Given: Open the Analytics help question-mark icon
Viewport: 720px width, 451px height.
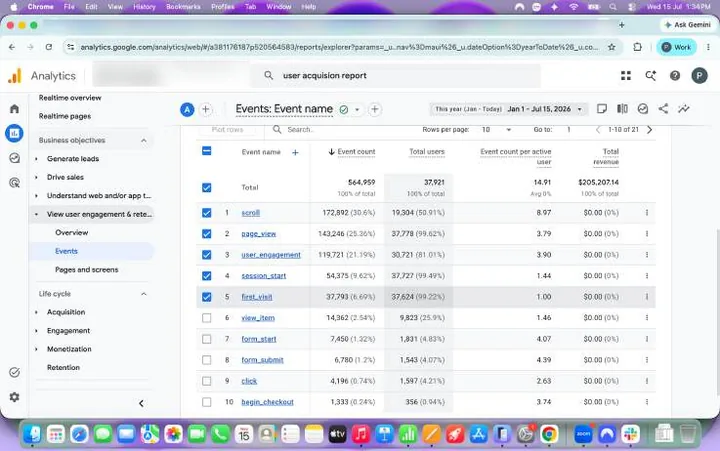Looking at the screenshot, I should (675, 75).
